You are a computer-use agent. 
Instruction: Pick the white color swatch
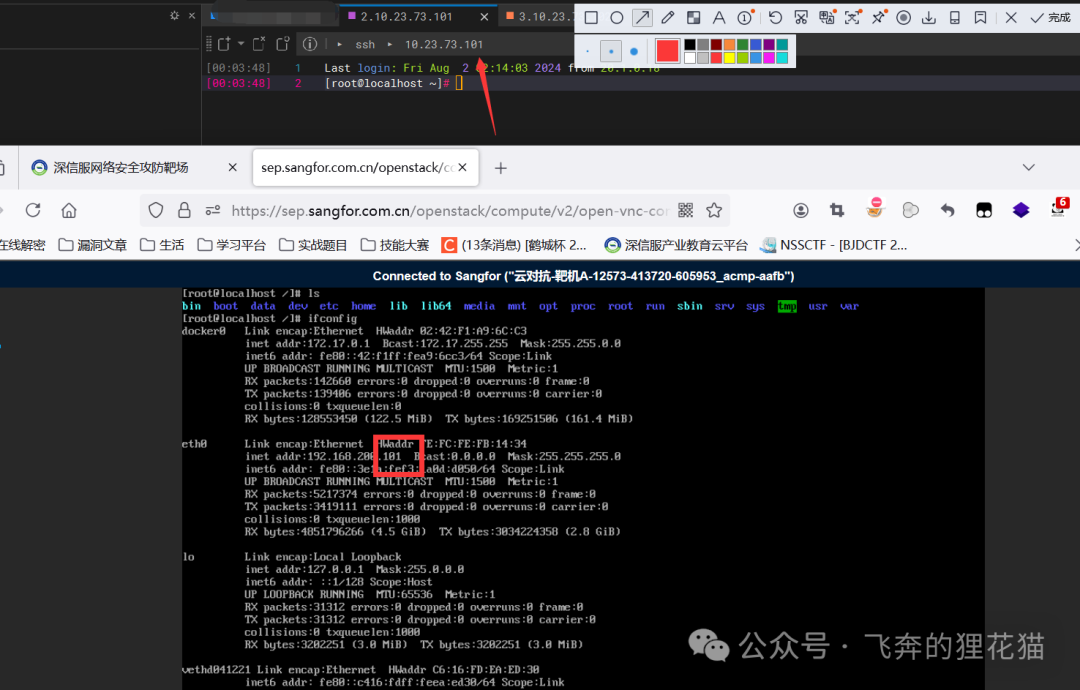pos(689,58)
